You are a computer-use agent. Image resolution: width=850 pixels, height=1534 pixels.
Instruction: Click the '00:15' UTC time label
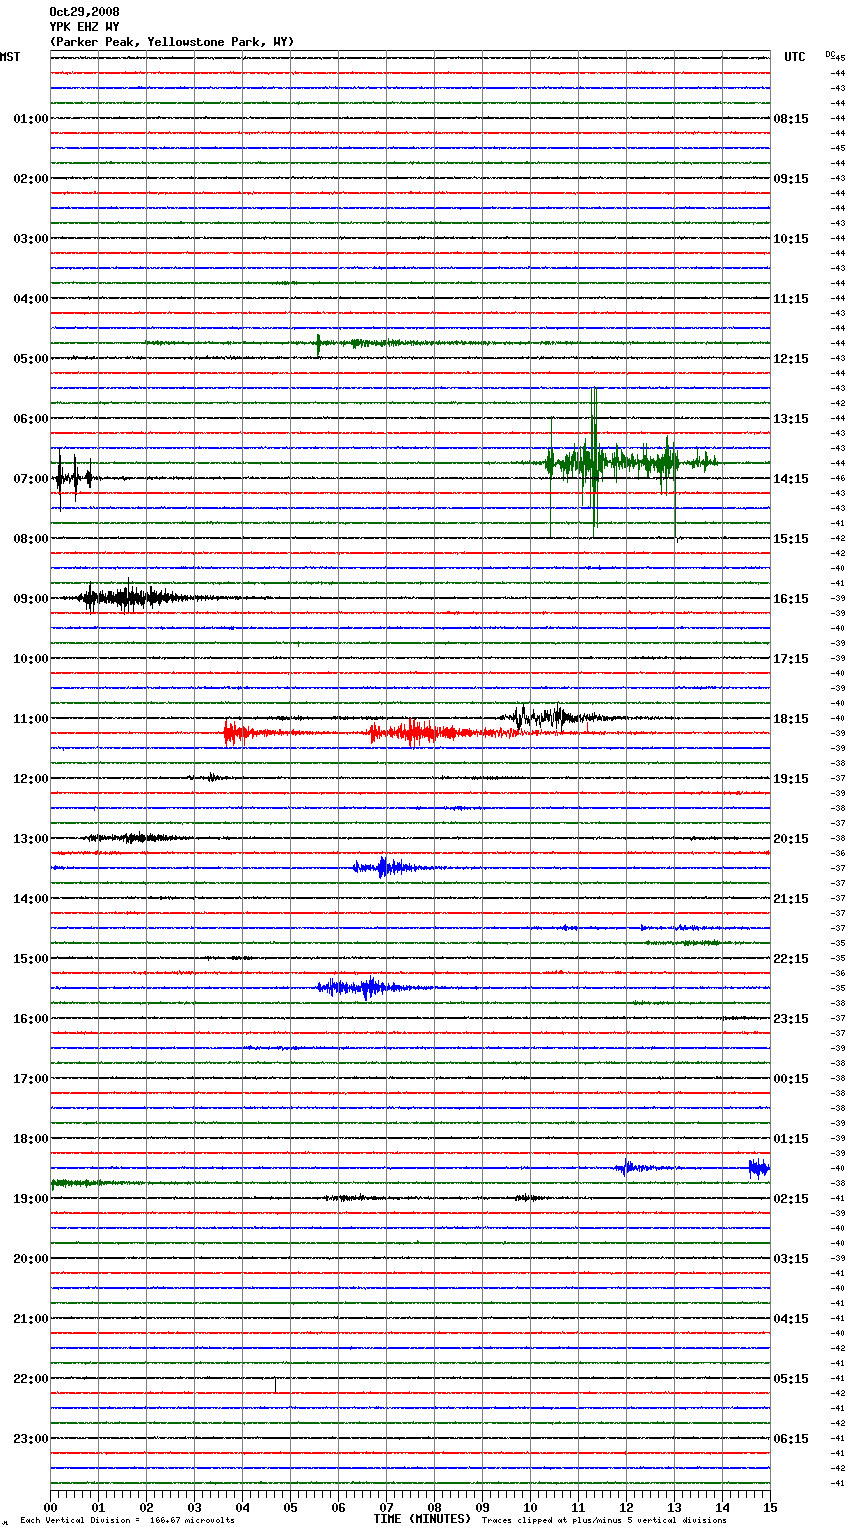coord(791,1079)
